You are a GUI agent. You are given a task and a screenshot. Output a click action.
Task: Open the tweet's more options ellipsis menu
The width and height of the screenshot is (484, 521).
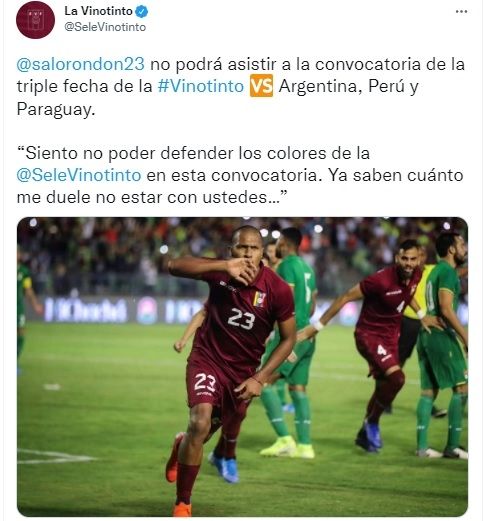click(461, 12)
